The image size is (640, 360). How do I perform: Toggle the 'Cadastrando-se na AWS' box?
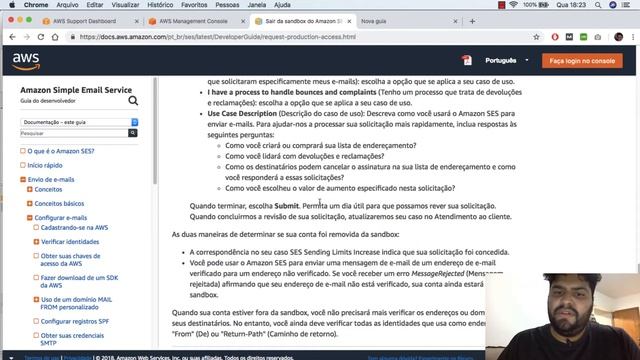(36, 227)
